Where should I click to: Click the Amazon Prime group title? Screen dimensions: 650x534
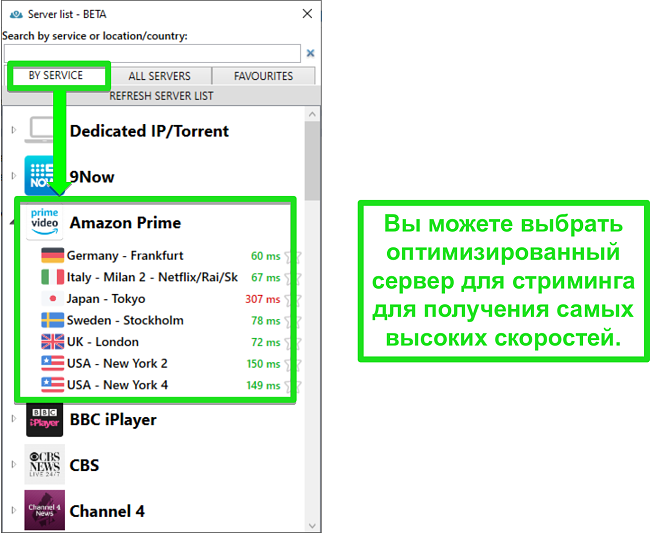pos(125,223)
